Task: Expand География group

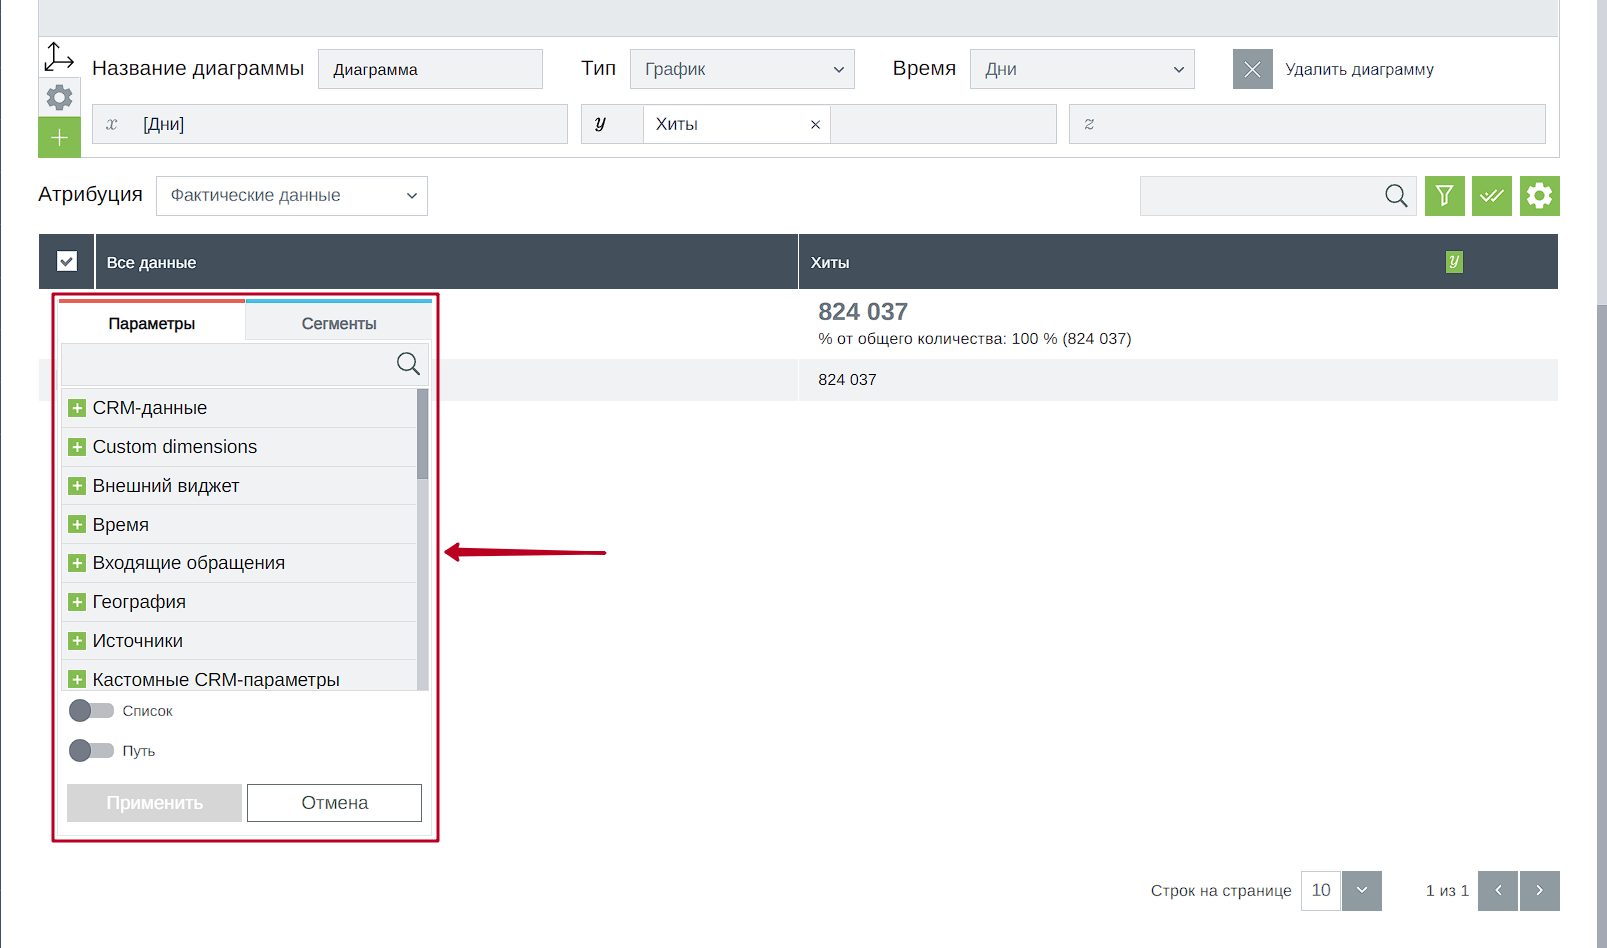Action: pyautogui.click(x=77, y=602)
